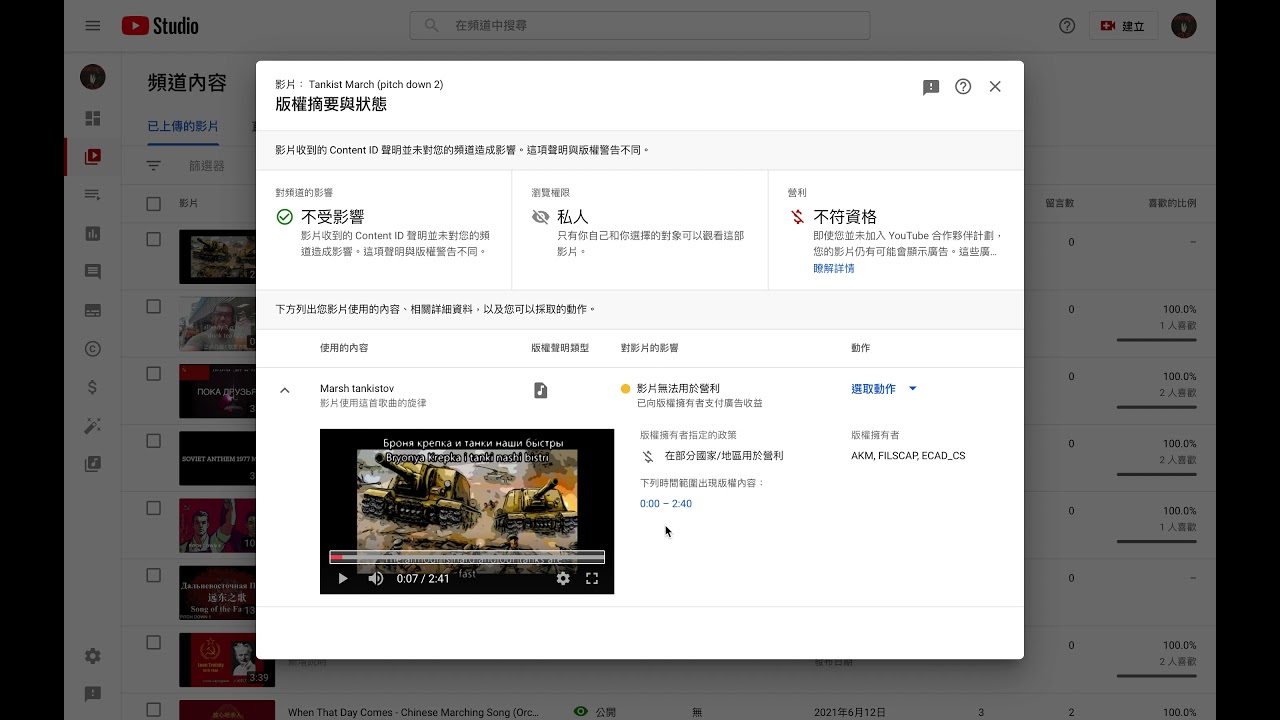Open the Comments icon in the sidebar
Viewport: 1280px width, 720px height.
point(93,271)
